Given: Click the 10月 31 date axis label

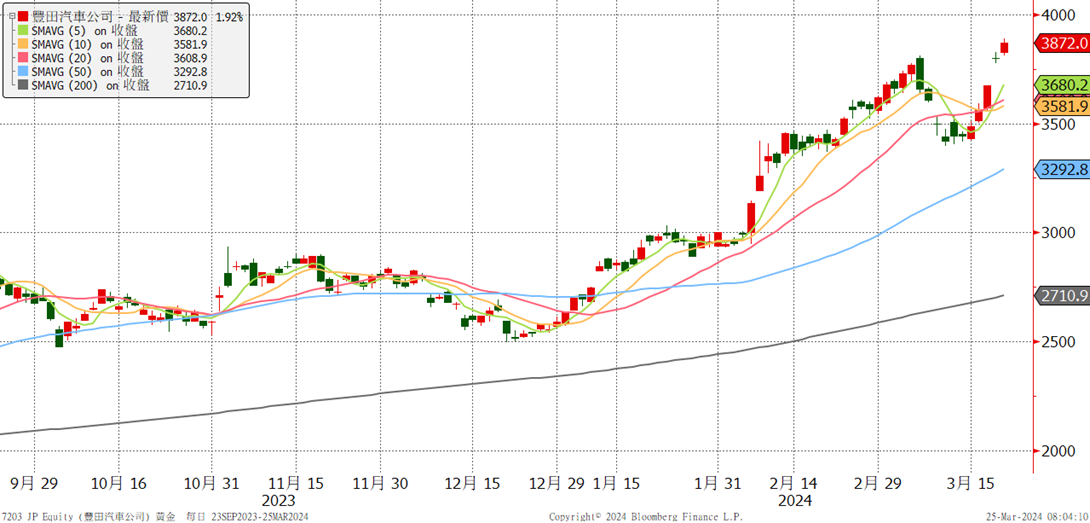Looking at the screenshot, I should coord(210,484).
